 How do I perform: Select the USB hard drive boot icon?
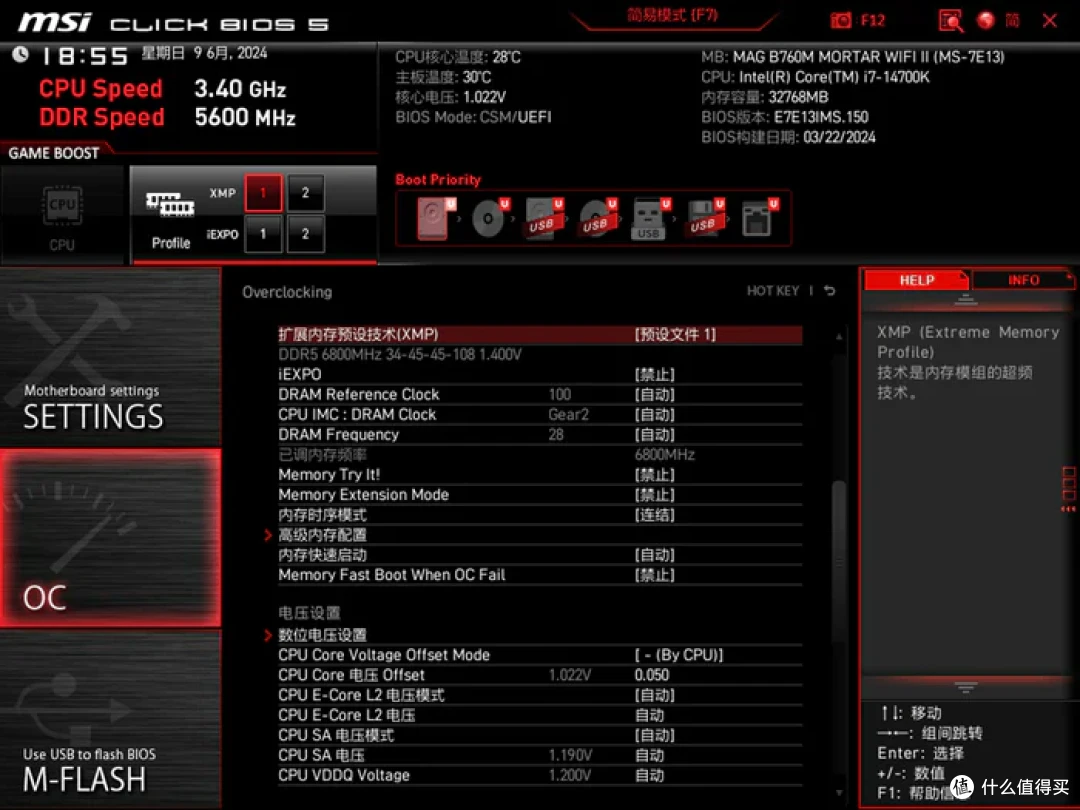pyautogui.click(x=543, y=218)
